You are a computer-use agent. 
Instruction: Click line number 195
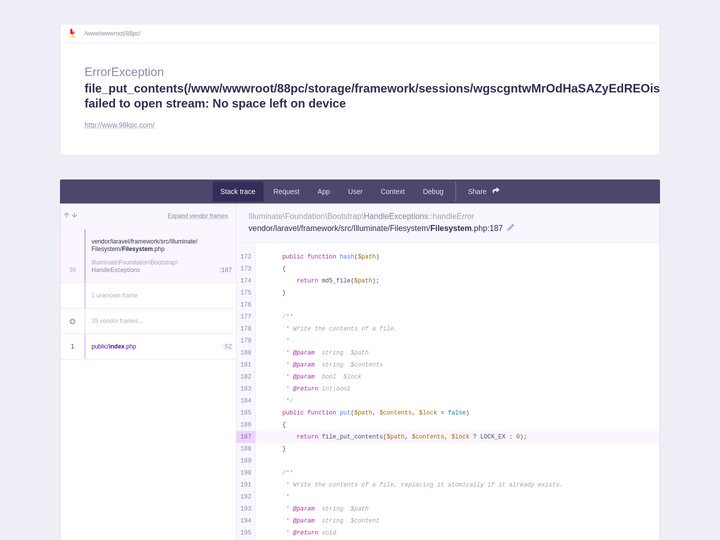pyautogui.click(x=246, y=533)
